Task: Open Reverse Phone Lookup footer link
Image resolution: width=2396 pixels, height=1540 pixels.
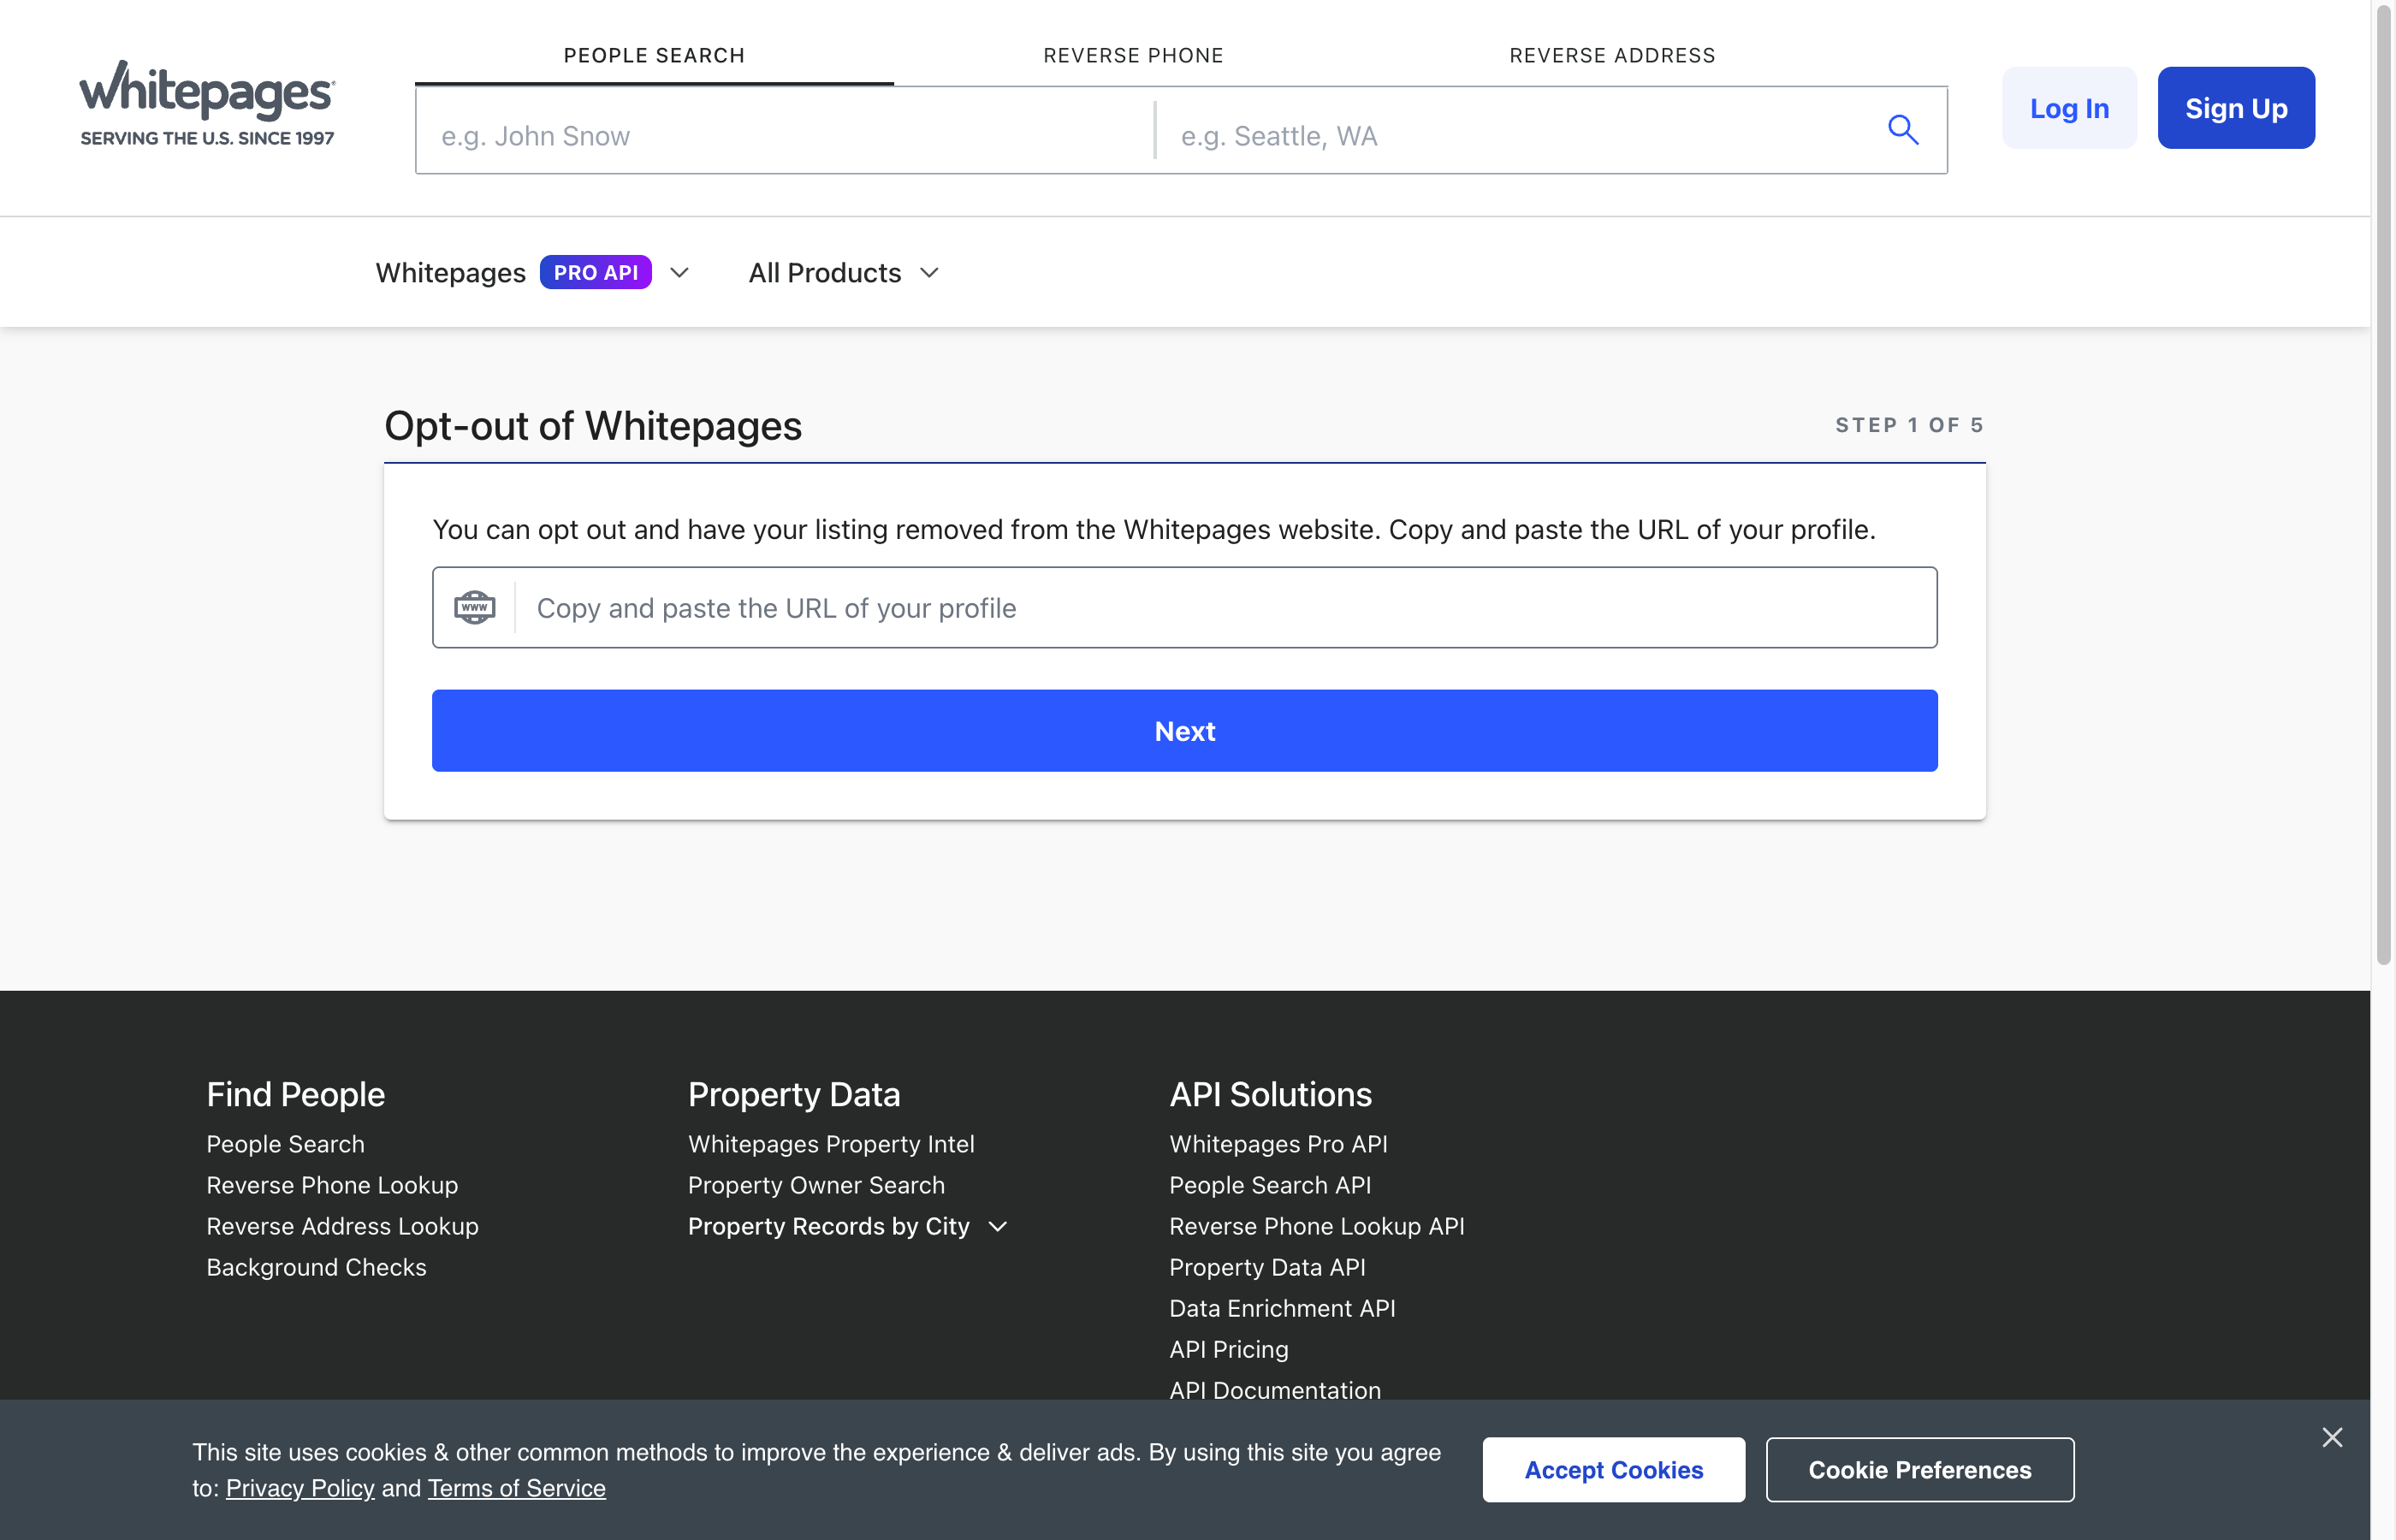Action: pos(332,1185)
